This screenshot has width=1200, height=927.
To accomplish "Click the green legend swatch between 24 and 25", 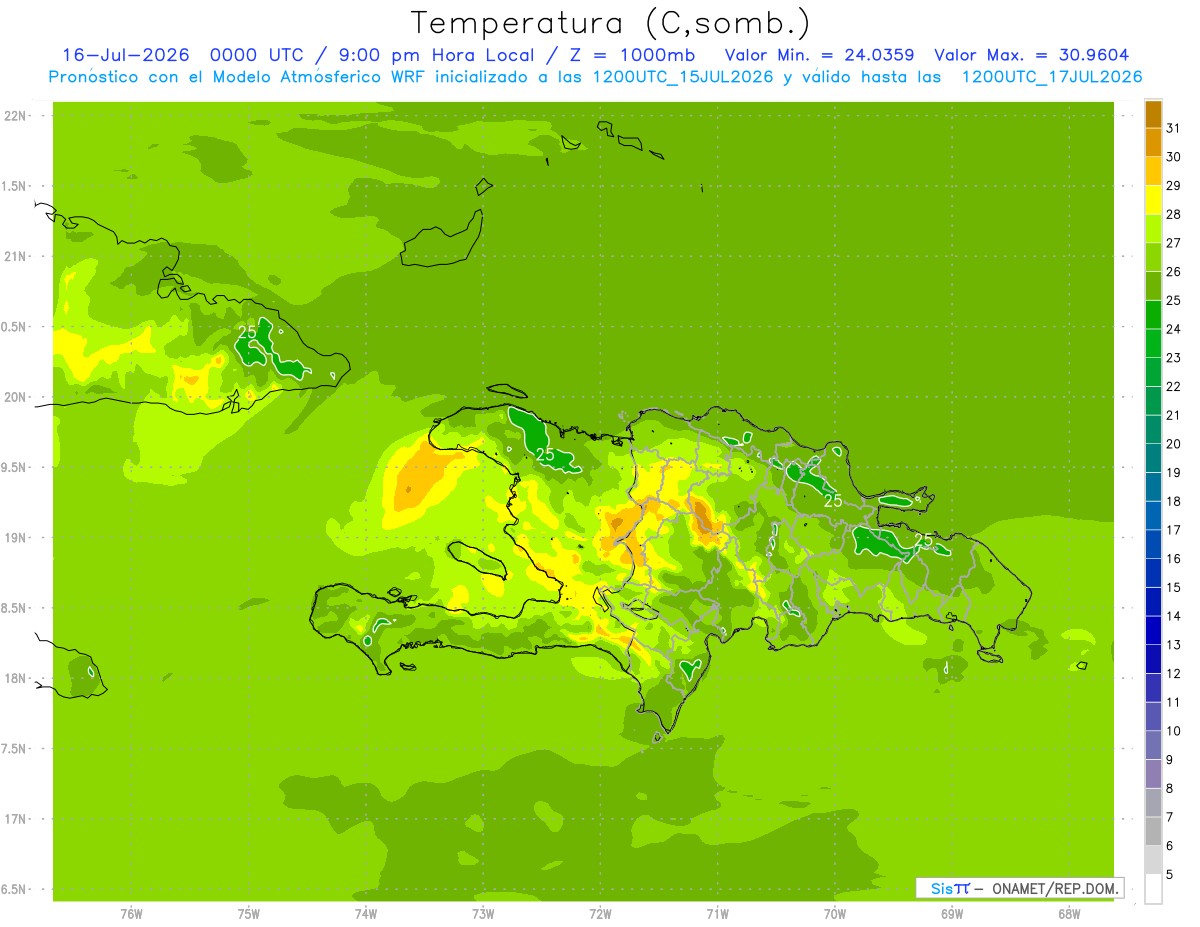I will (x=1153, y=315).
